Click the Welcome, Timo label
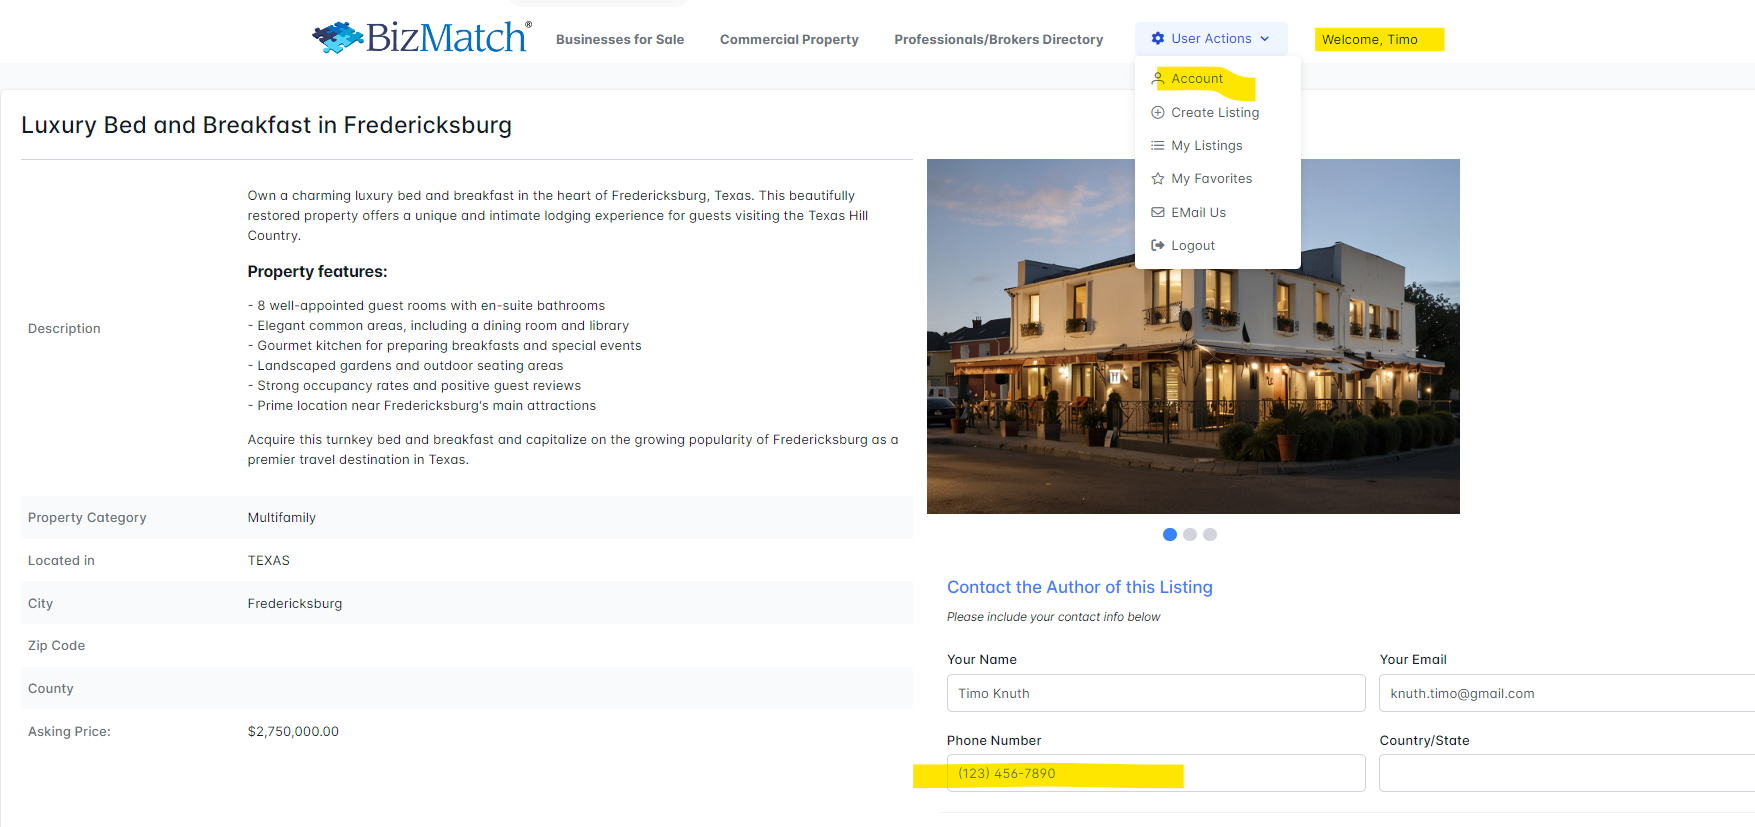The height and width of the screenshot is (827, 1755). [x=1370, y=40]
